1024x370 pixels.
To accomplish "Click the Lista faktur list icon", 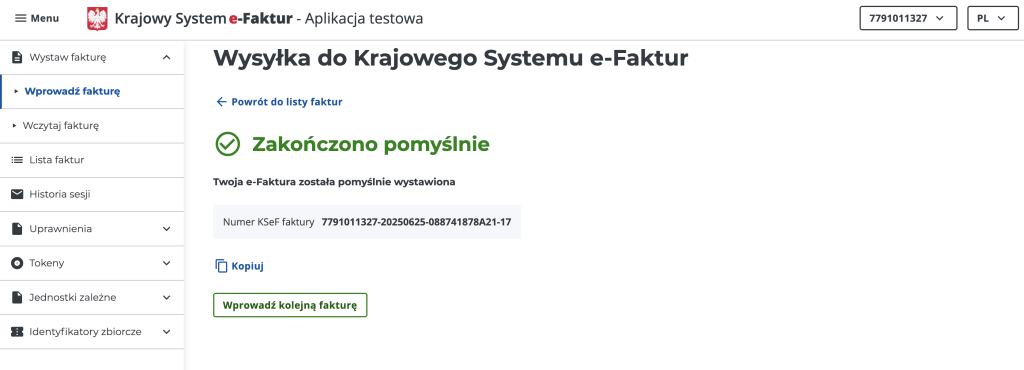I will [17, 160].
